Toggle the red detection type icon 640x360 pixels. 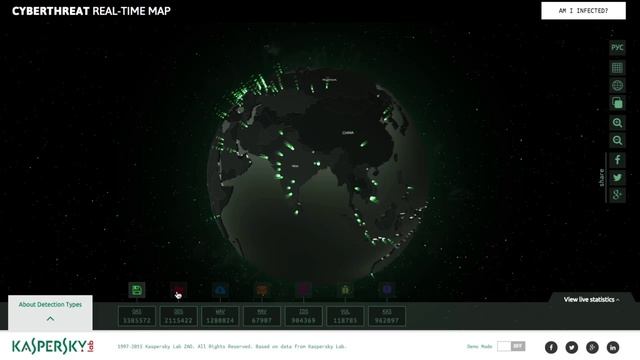178,290
